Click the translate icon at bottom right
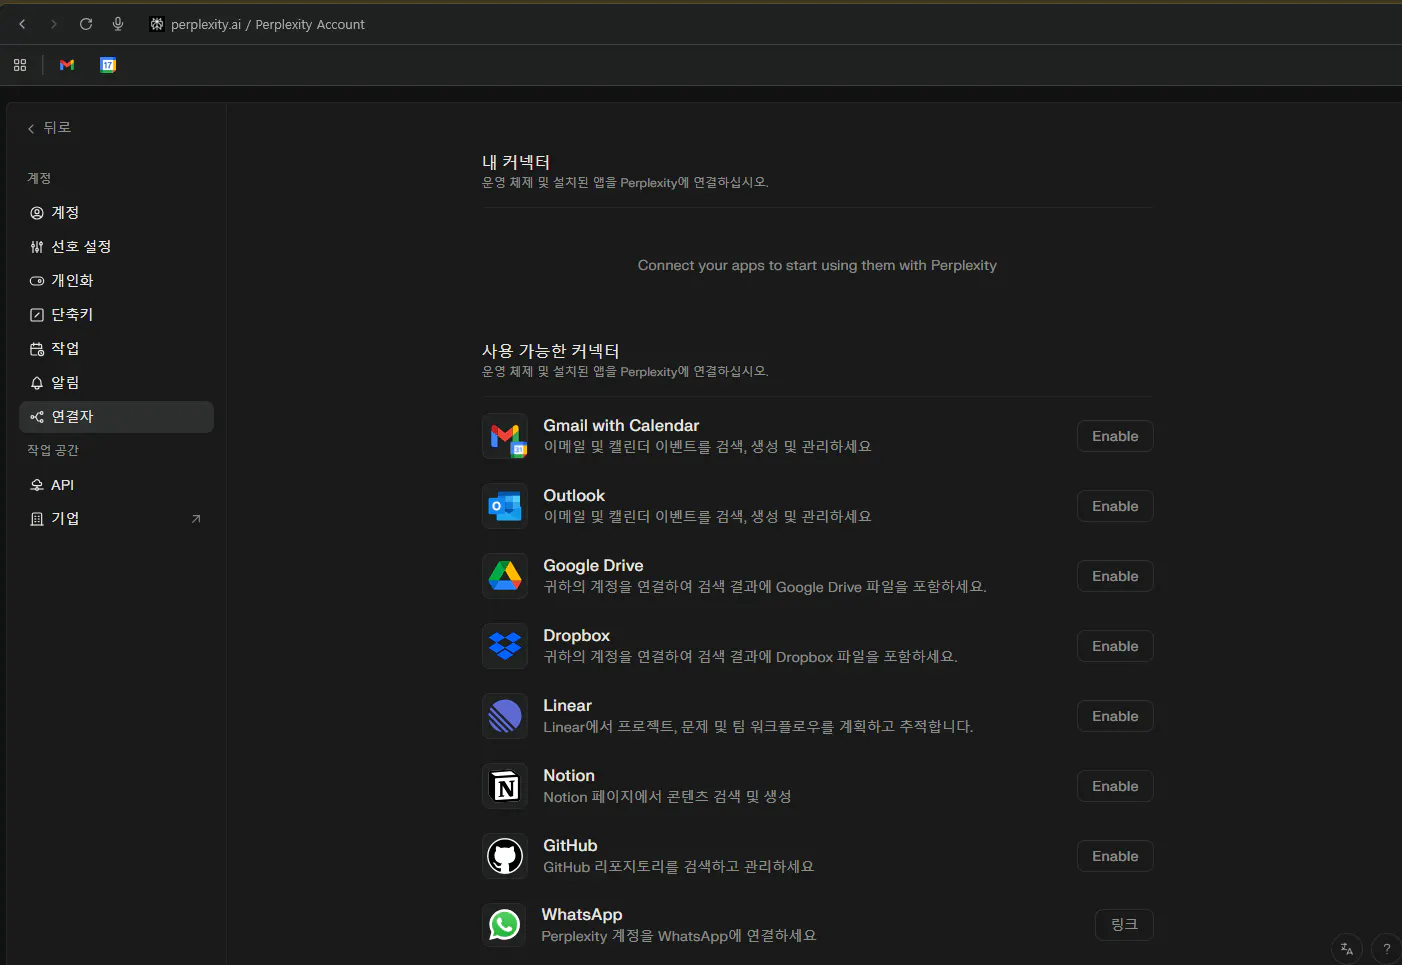The width and height of the screenshot is (1402, 965). [x=1347, y=949]
